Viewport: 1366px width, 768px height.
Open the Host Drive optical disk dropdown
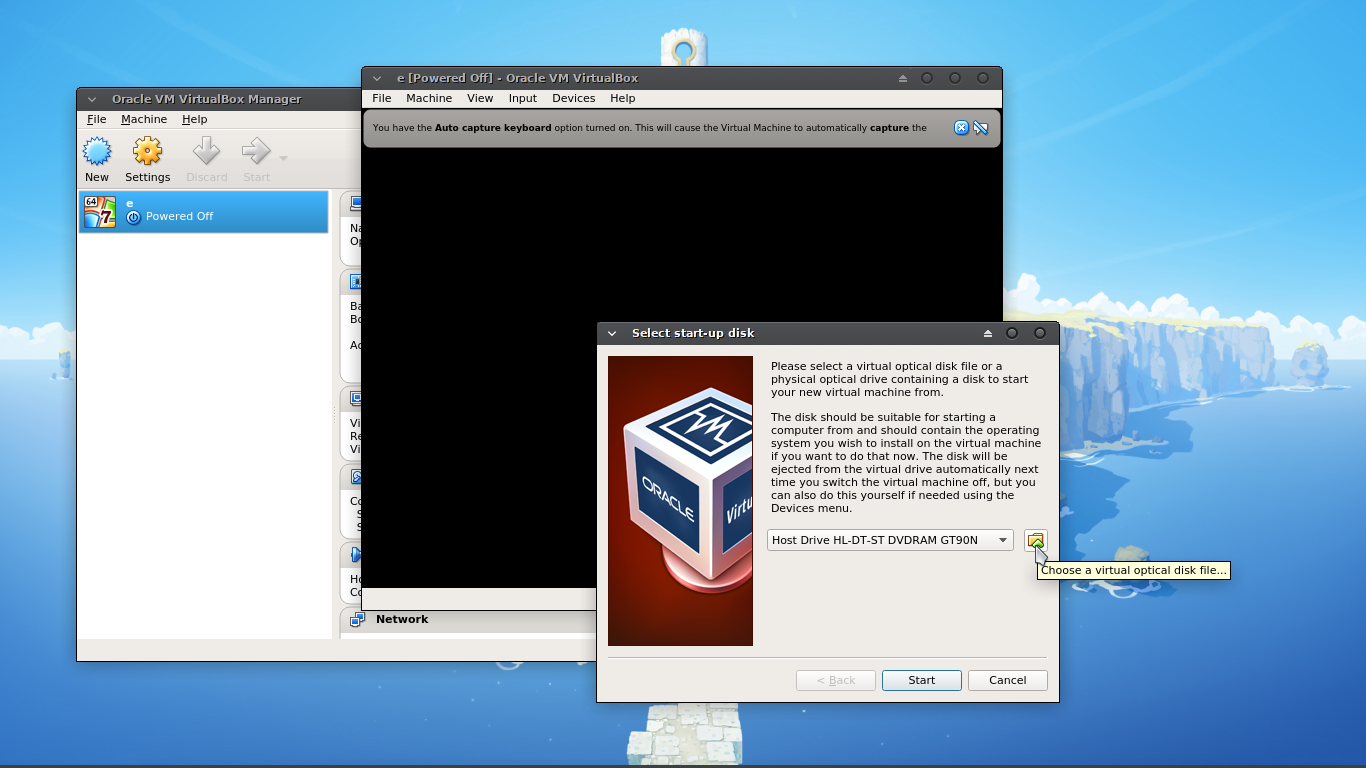890,540
